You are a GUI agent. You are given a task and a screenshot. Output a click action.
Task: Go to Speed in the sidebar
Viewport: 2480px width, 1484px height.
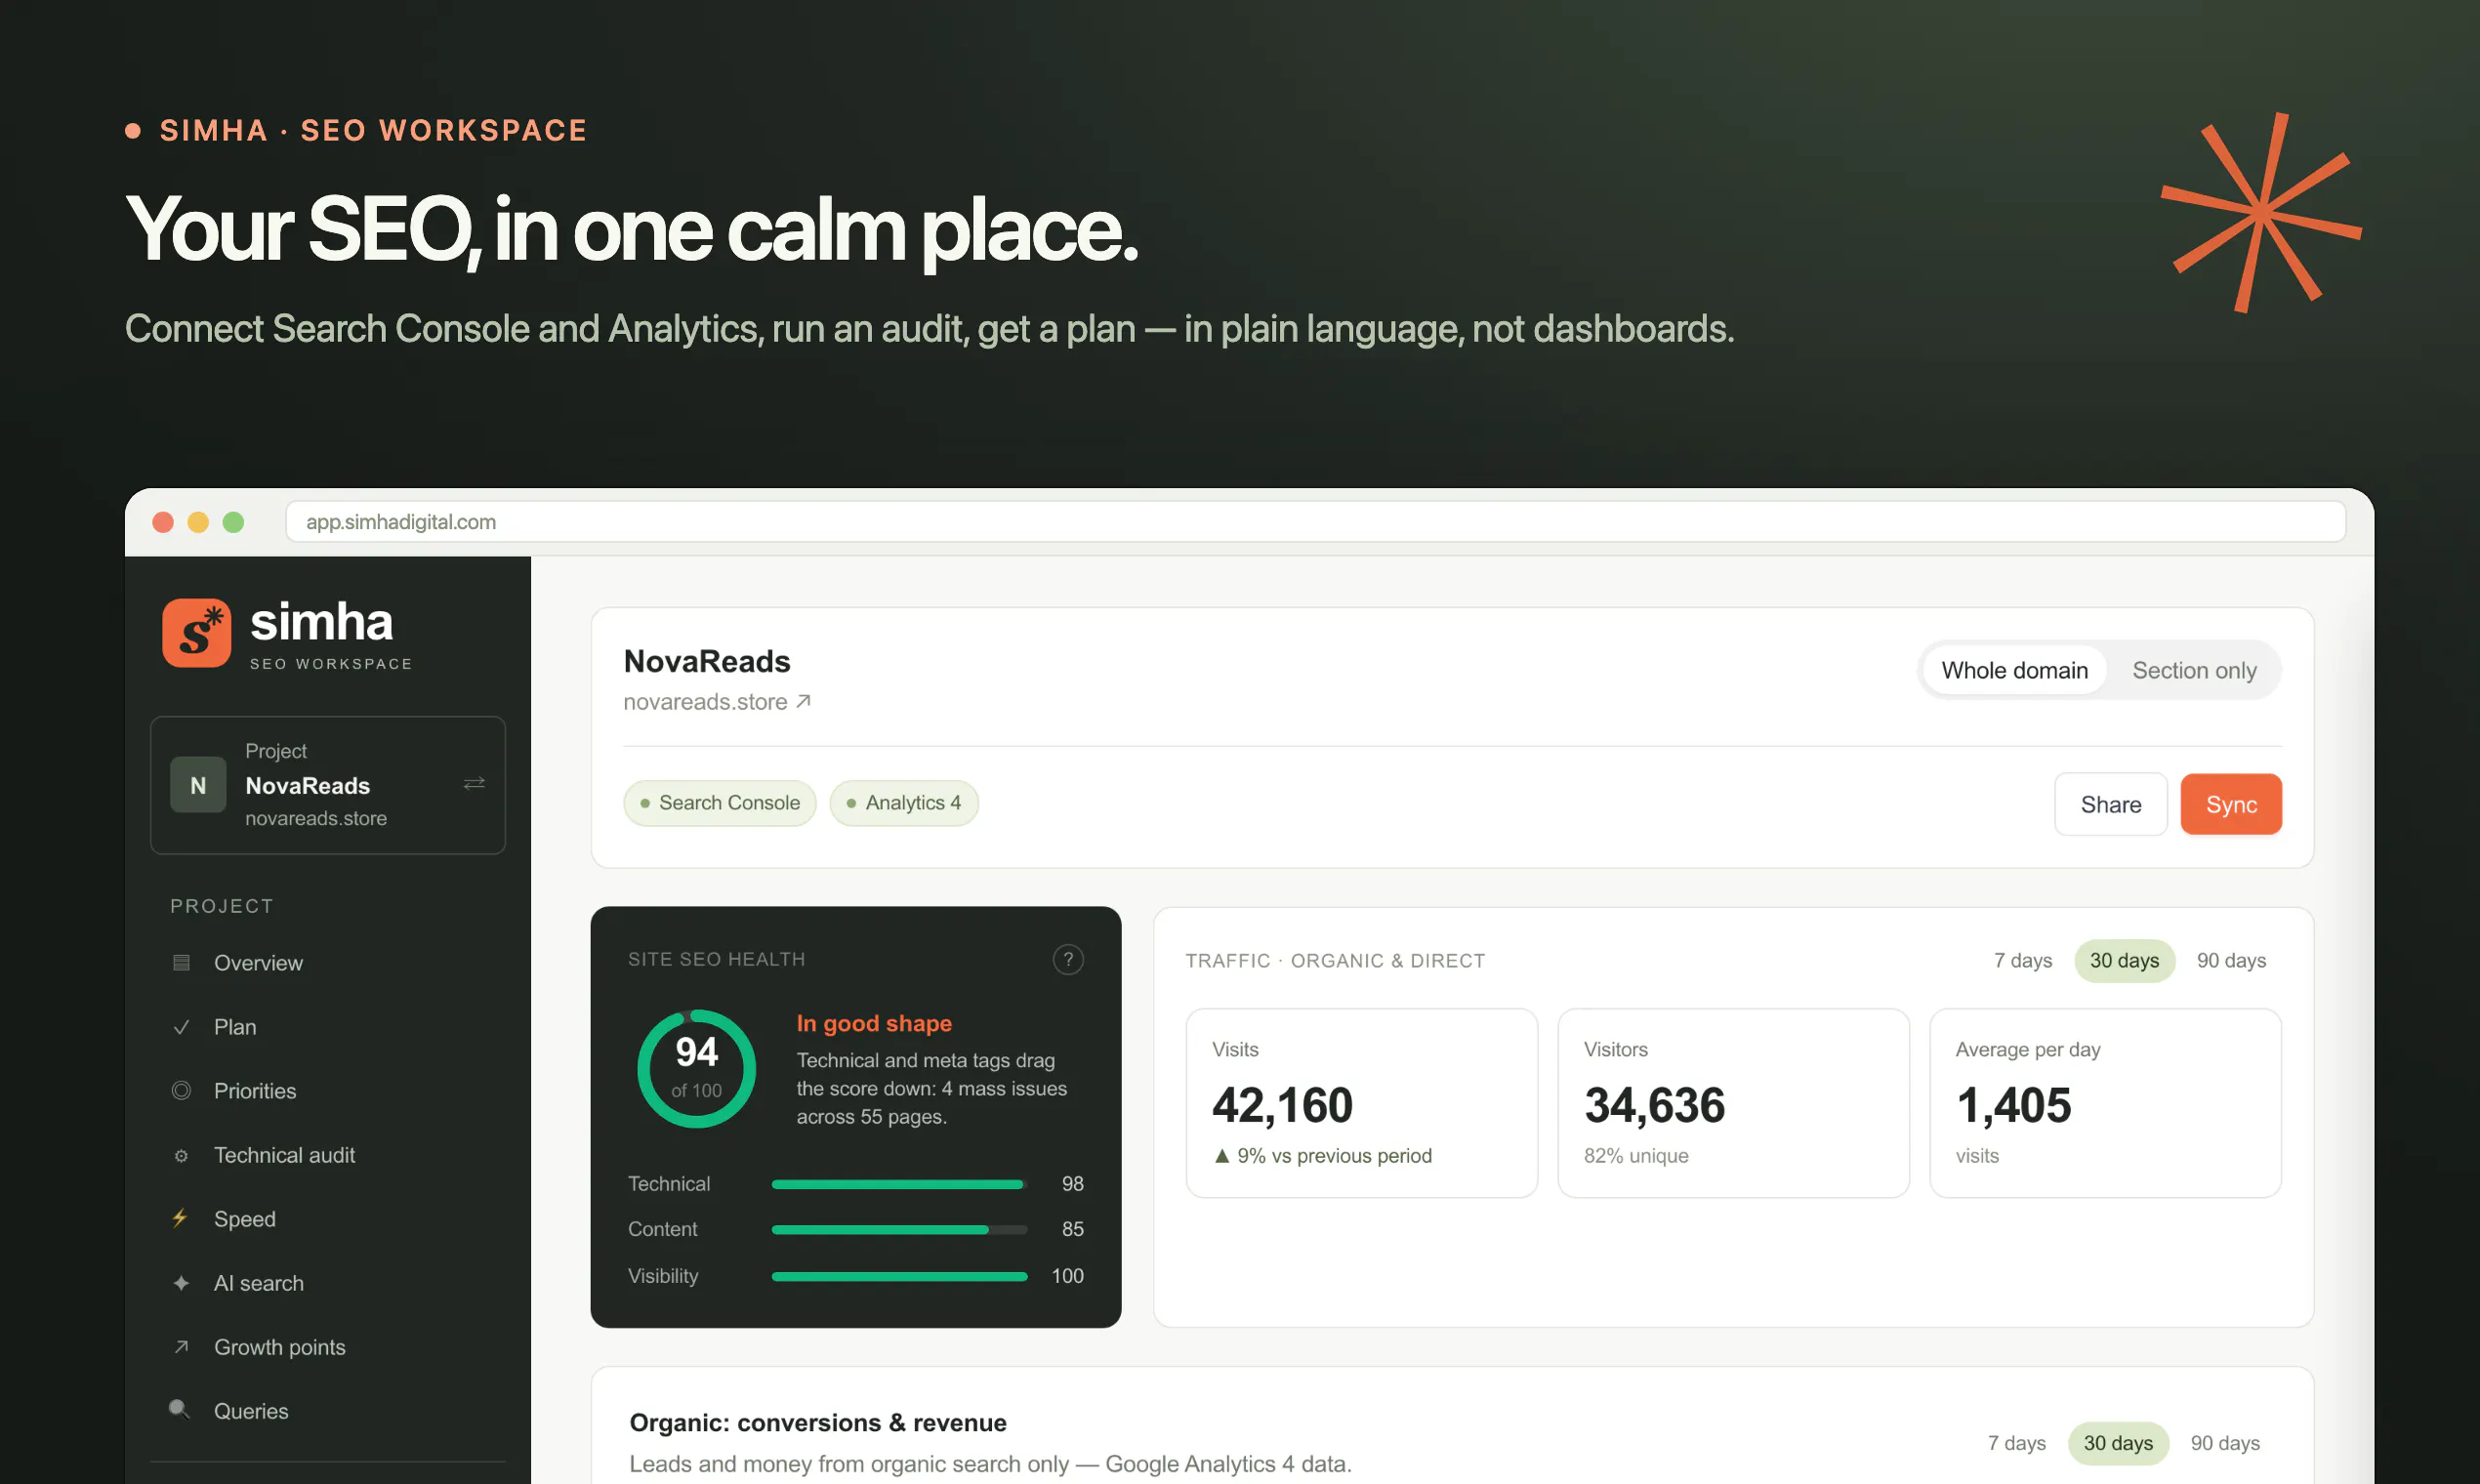tap(328, 1218)
